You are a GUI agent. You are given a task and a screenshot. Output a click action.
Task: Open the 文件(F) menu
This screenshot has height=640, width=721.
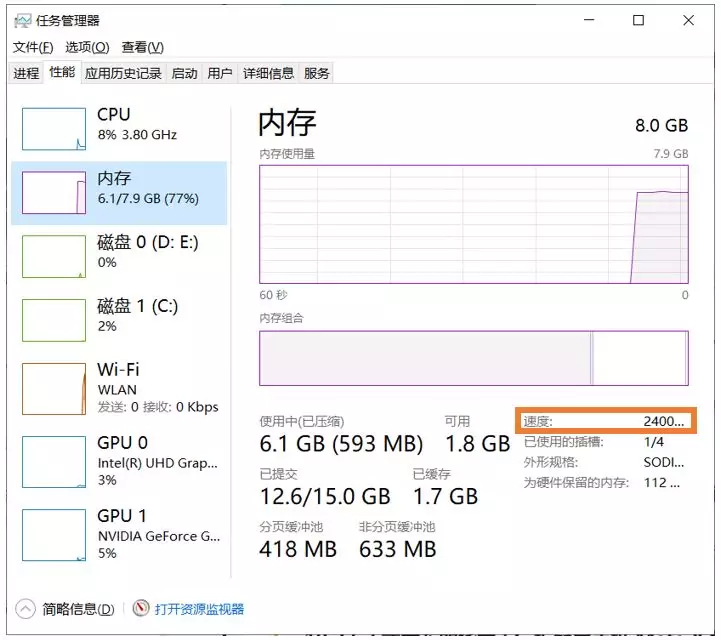33,47
